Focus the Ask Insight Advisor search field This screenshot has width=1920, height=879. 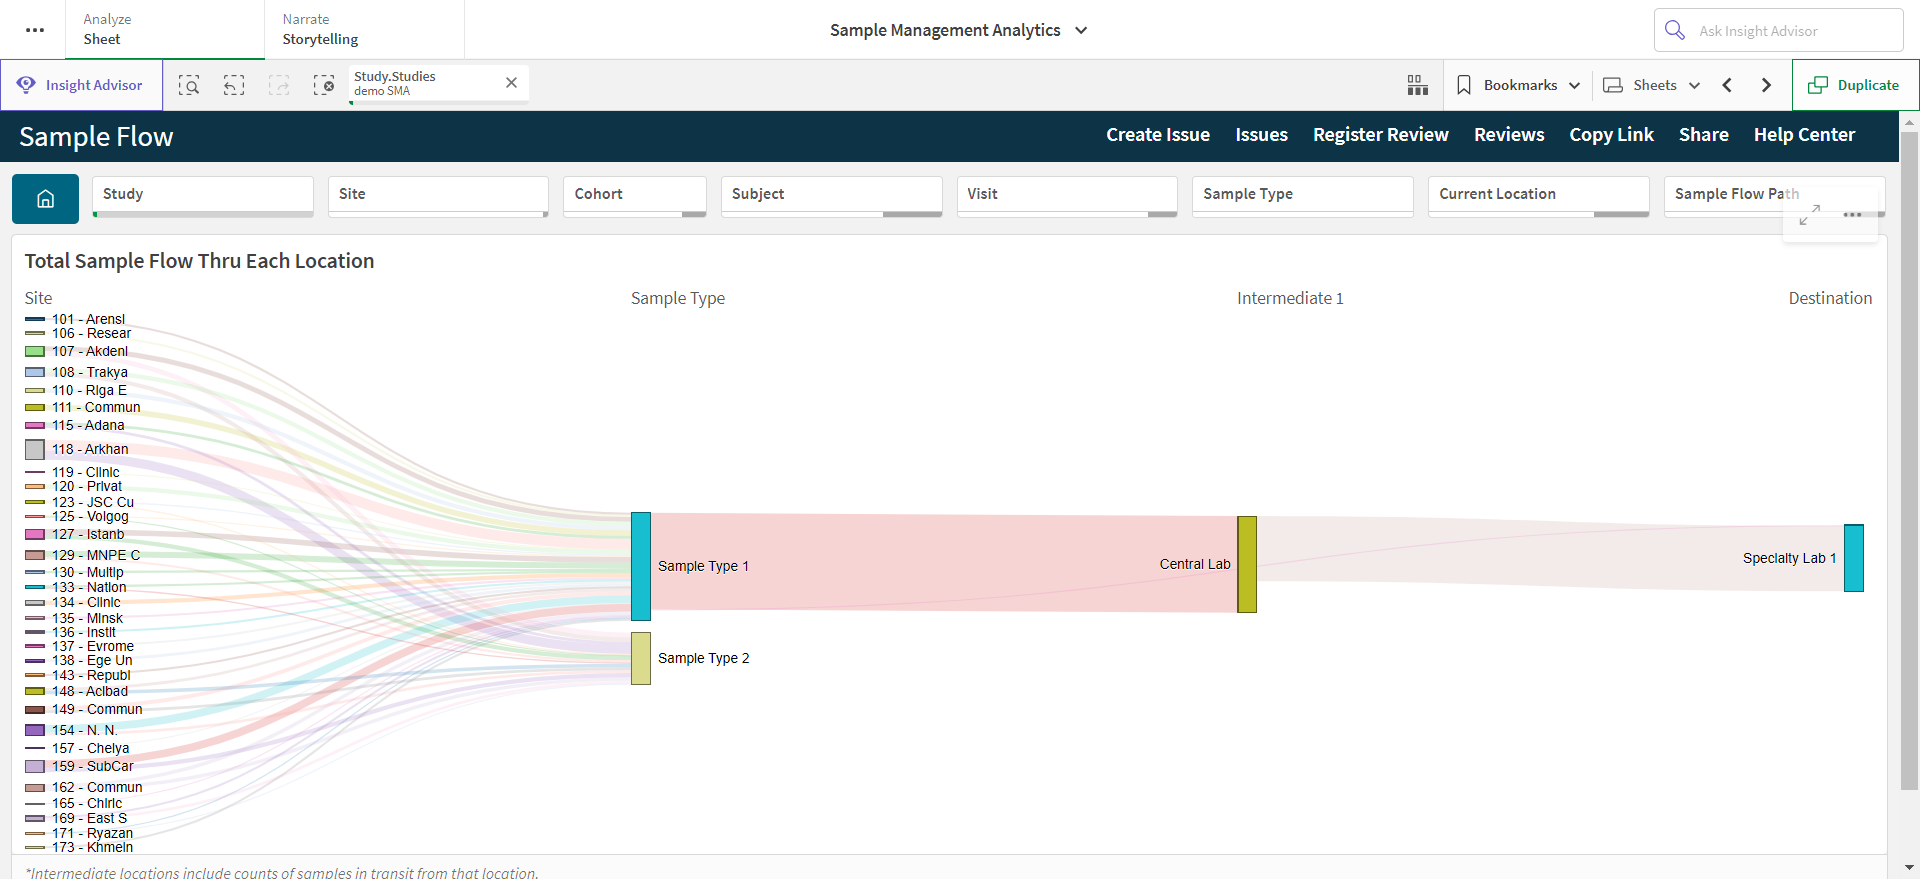click(1779, 30)
